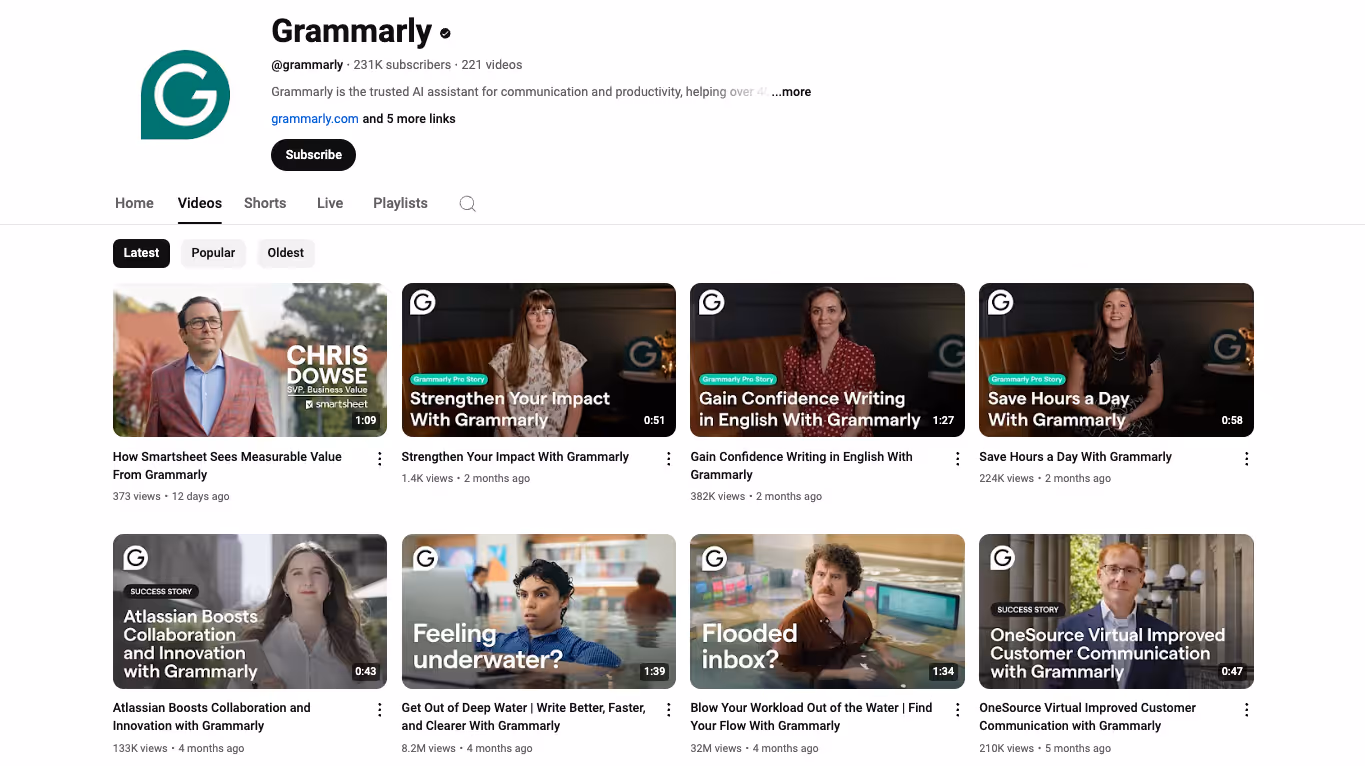Play the Flooded inbox? thumbnail

(827, 611)
